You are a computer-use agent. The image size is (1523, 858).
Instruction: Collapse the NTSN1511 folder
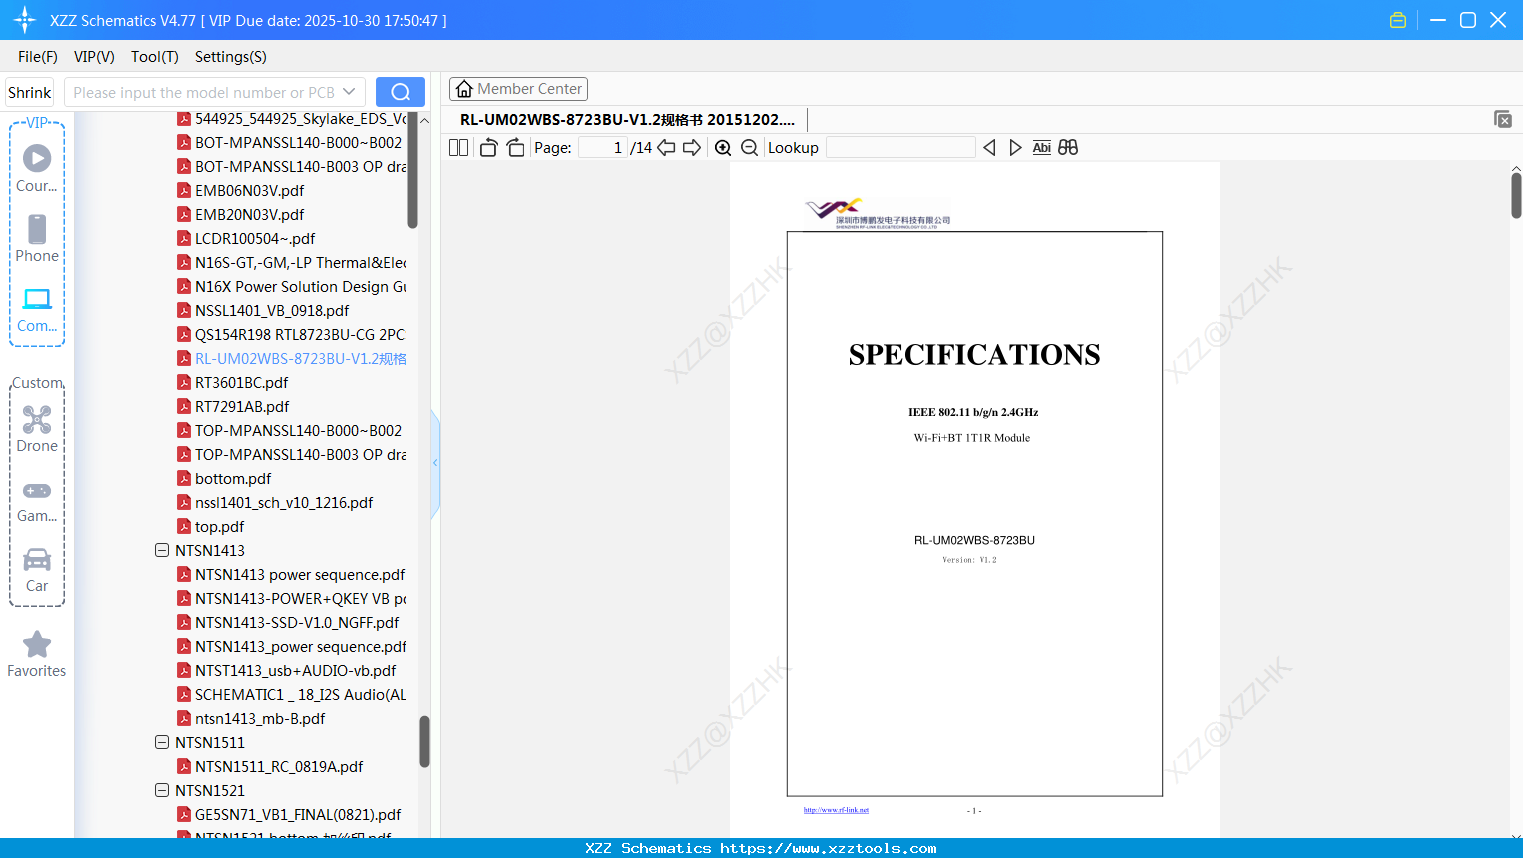pyautogui.click(x=162, y=742)
